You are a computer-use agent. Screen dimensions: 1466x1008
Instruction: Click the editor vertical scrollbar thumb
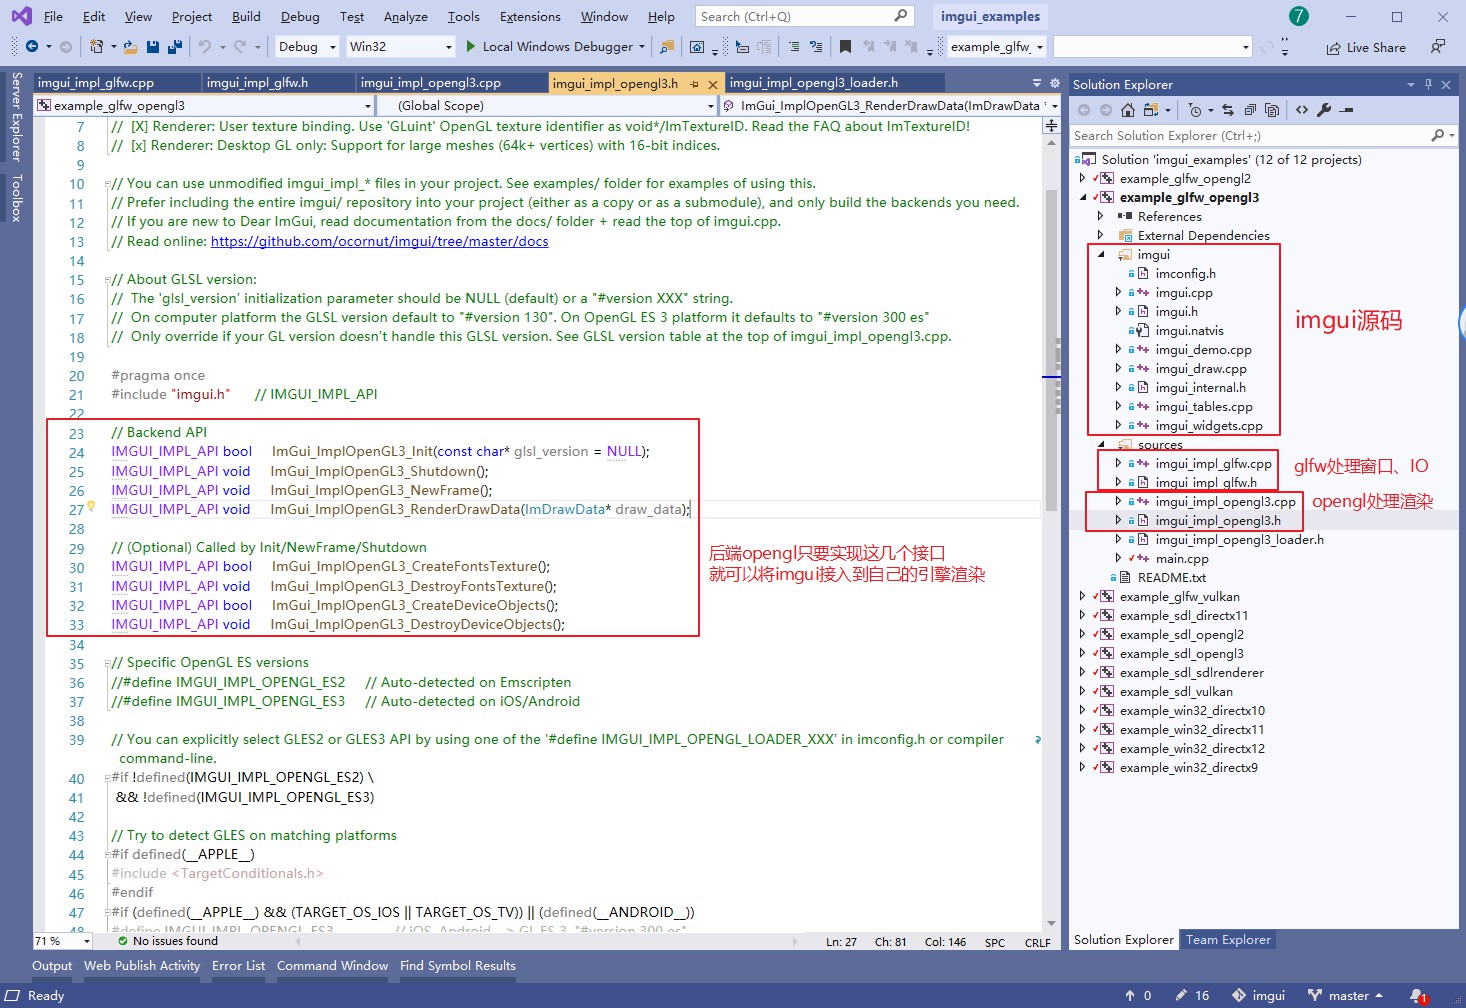click(1051, 350)
